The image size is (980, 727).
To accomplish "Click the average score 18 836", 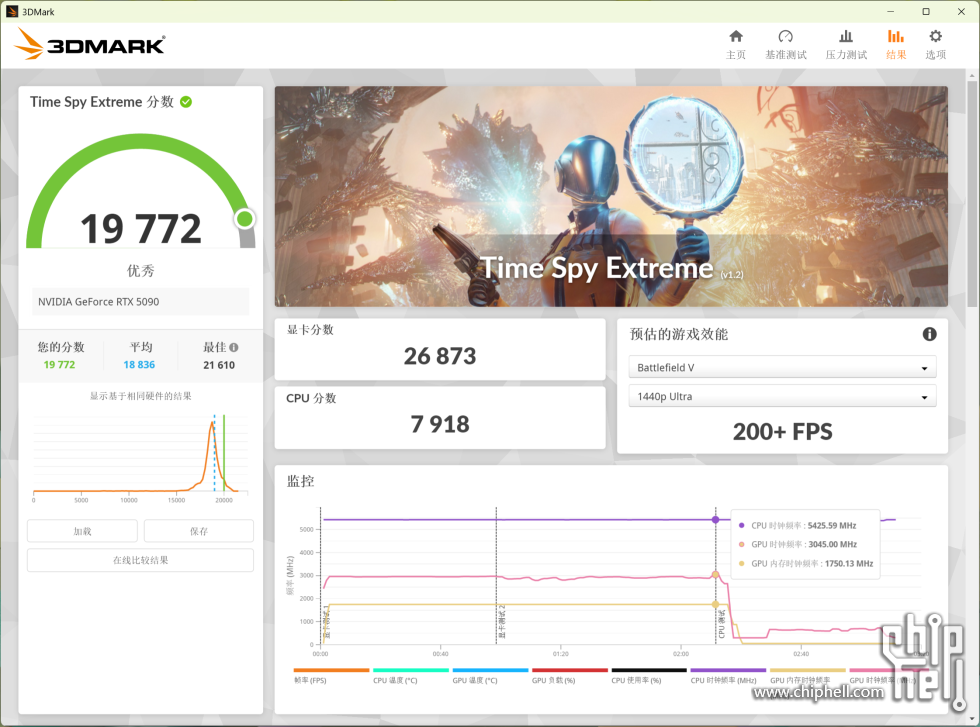I will pyautogui.click(x=139, y=364).
